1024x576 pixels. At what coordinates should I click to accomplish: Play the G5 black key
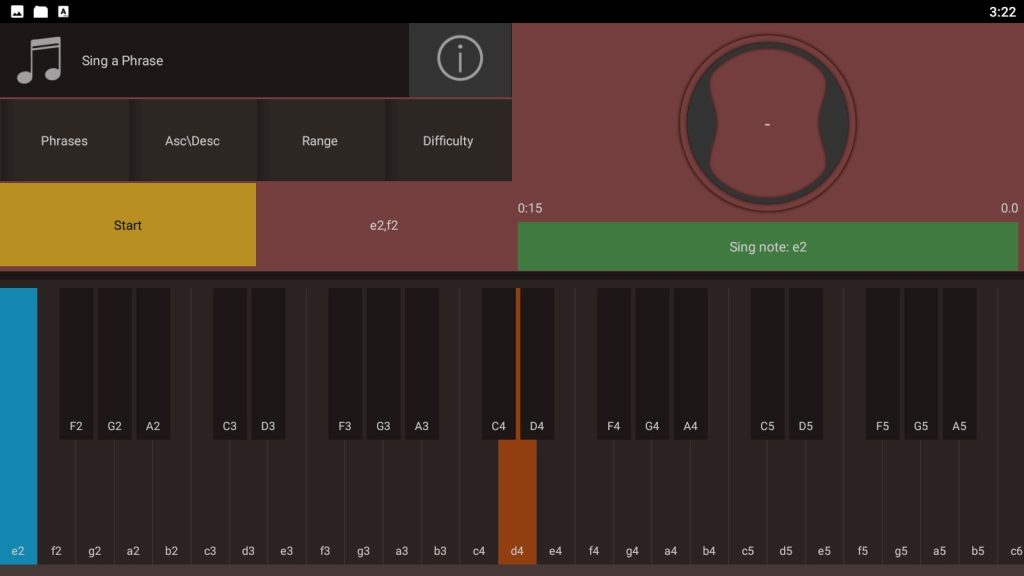click(921, 363)
